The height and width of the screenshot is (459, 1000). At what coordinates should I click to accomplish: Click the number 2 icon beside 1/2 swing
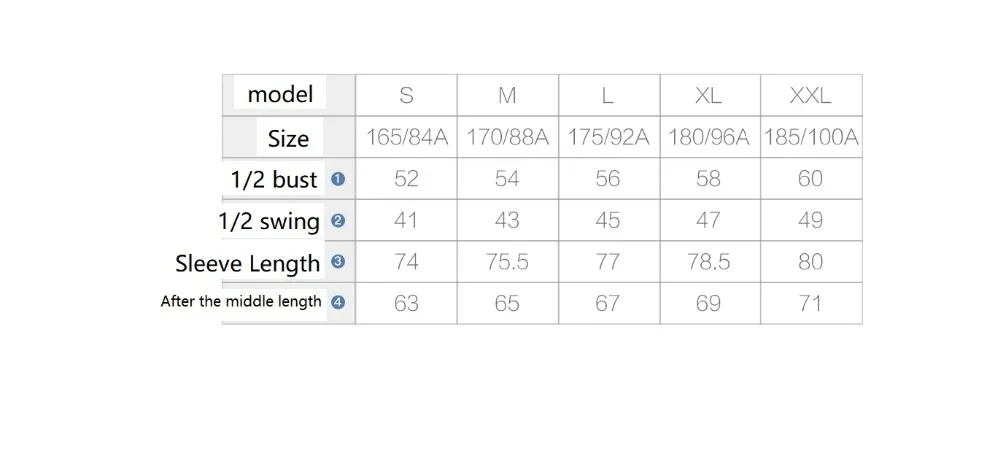coord(338,221)
